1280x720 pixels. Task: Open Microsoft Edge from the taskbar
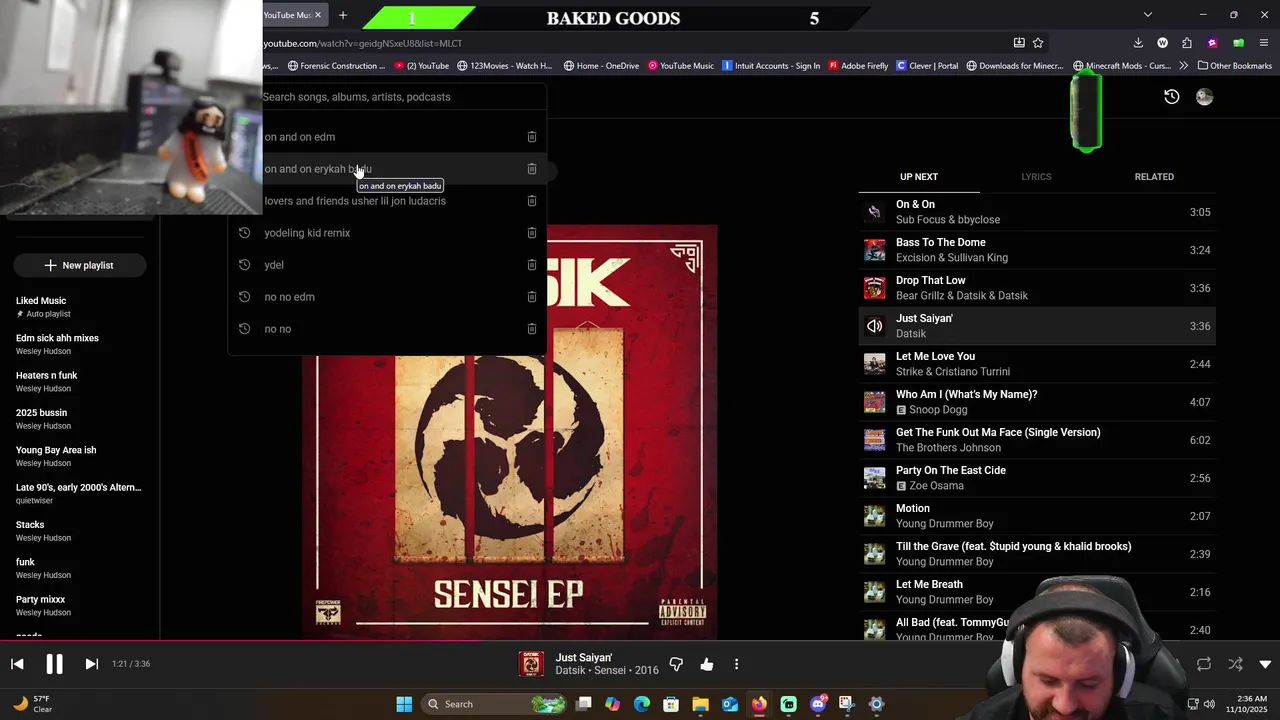pyautogui.click(x=642, y=704)
